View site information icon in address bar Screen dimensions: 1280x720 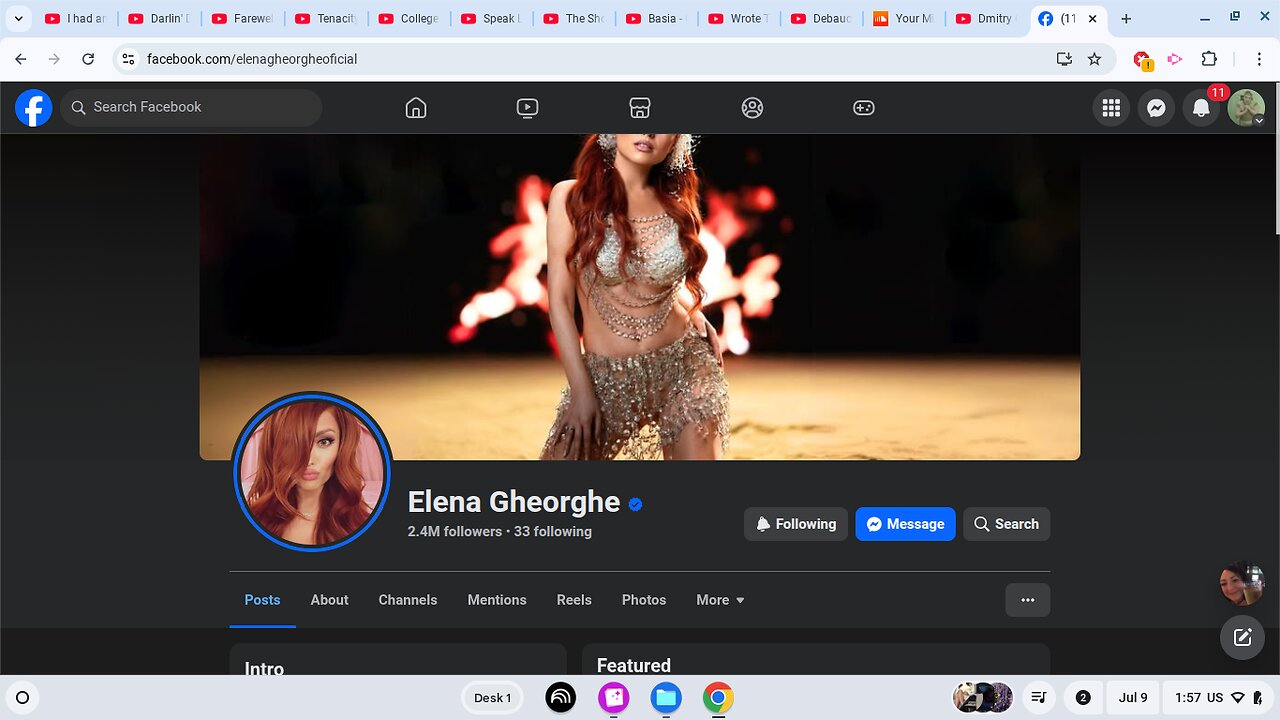point(128,59)
